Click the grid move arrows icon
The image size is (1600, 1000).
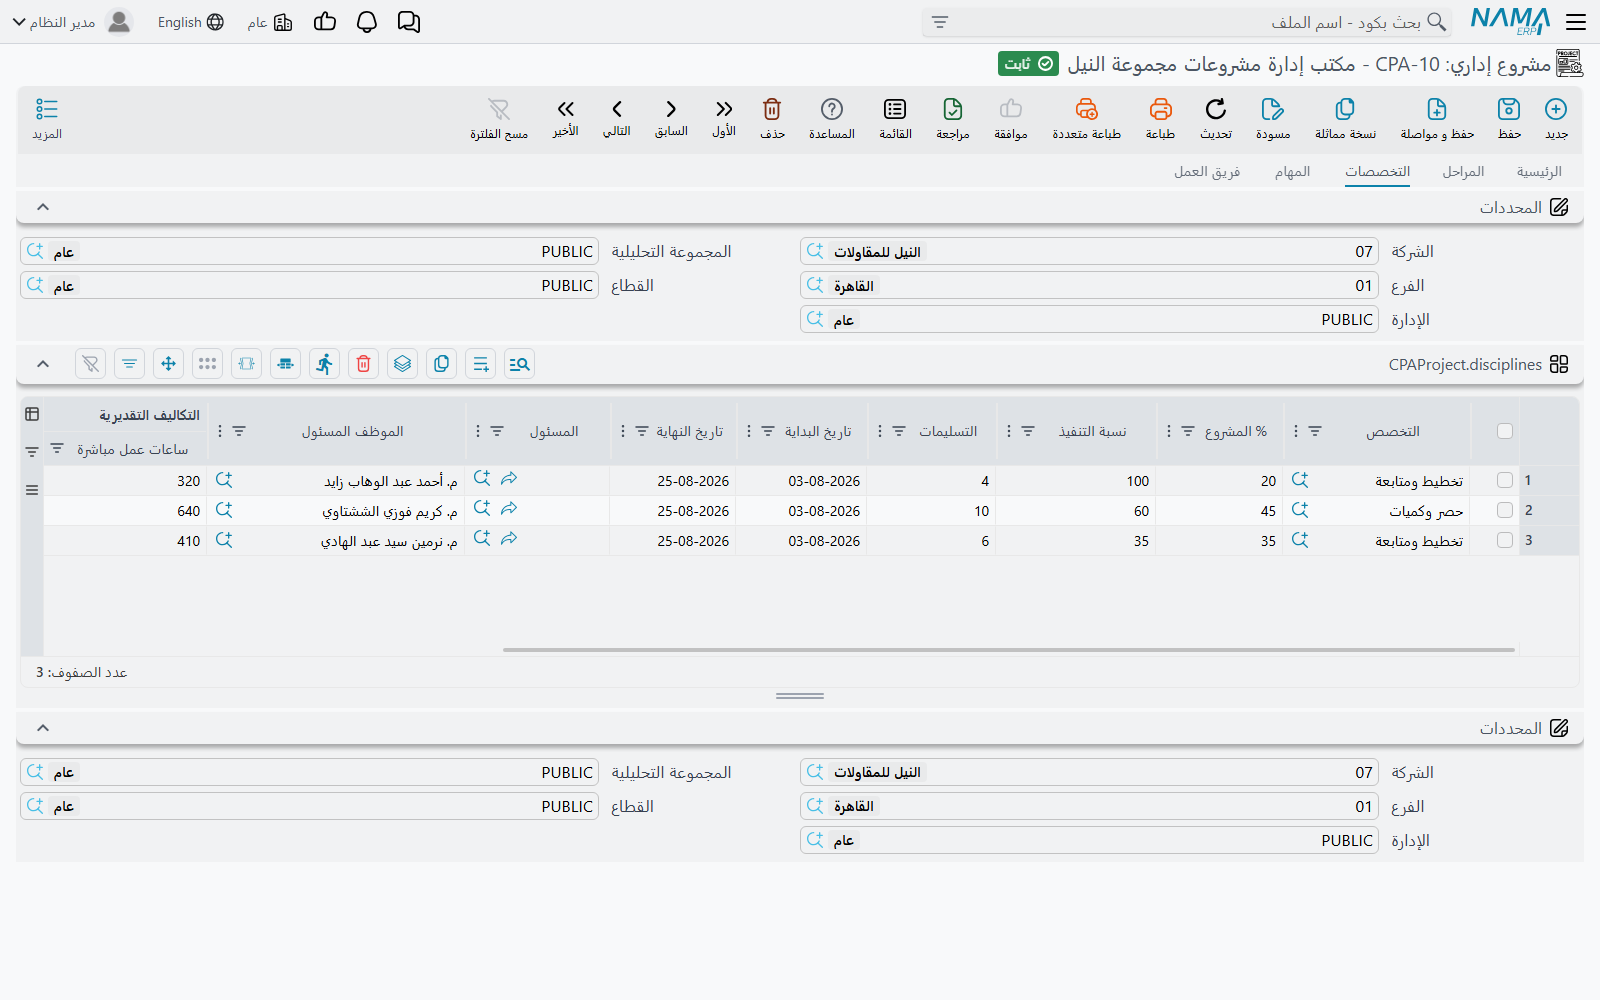[x=169, y=364]
